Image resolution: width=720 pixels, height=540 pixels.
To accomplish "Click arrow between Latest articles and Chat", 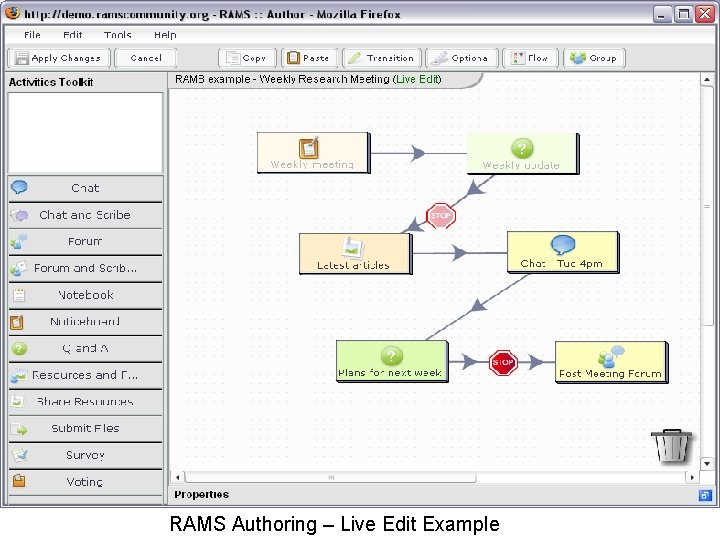I will click(x=459, y=253).
